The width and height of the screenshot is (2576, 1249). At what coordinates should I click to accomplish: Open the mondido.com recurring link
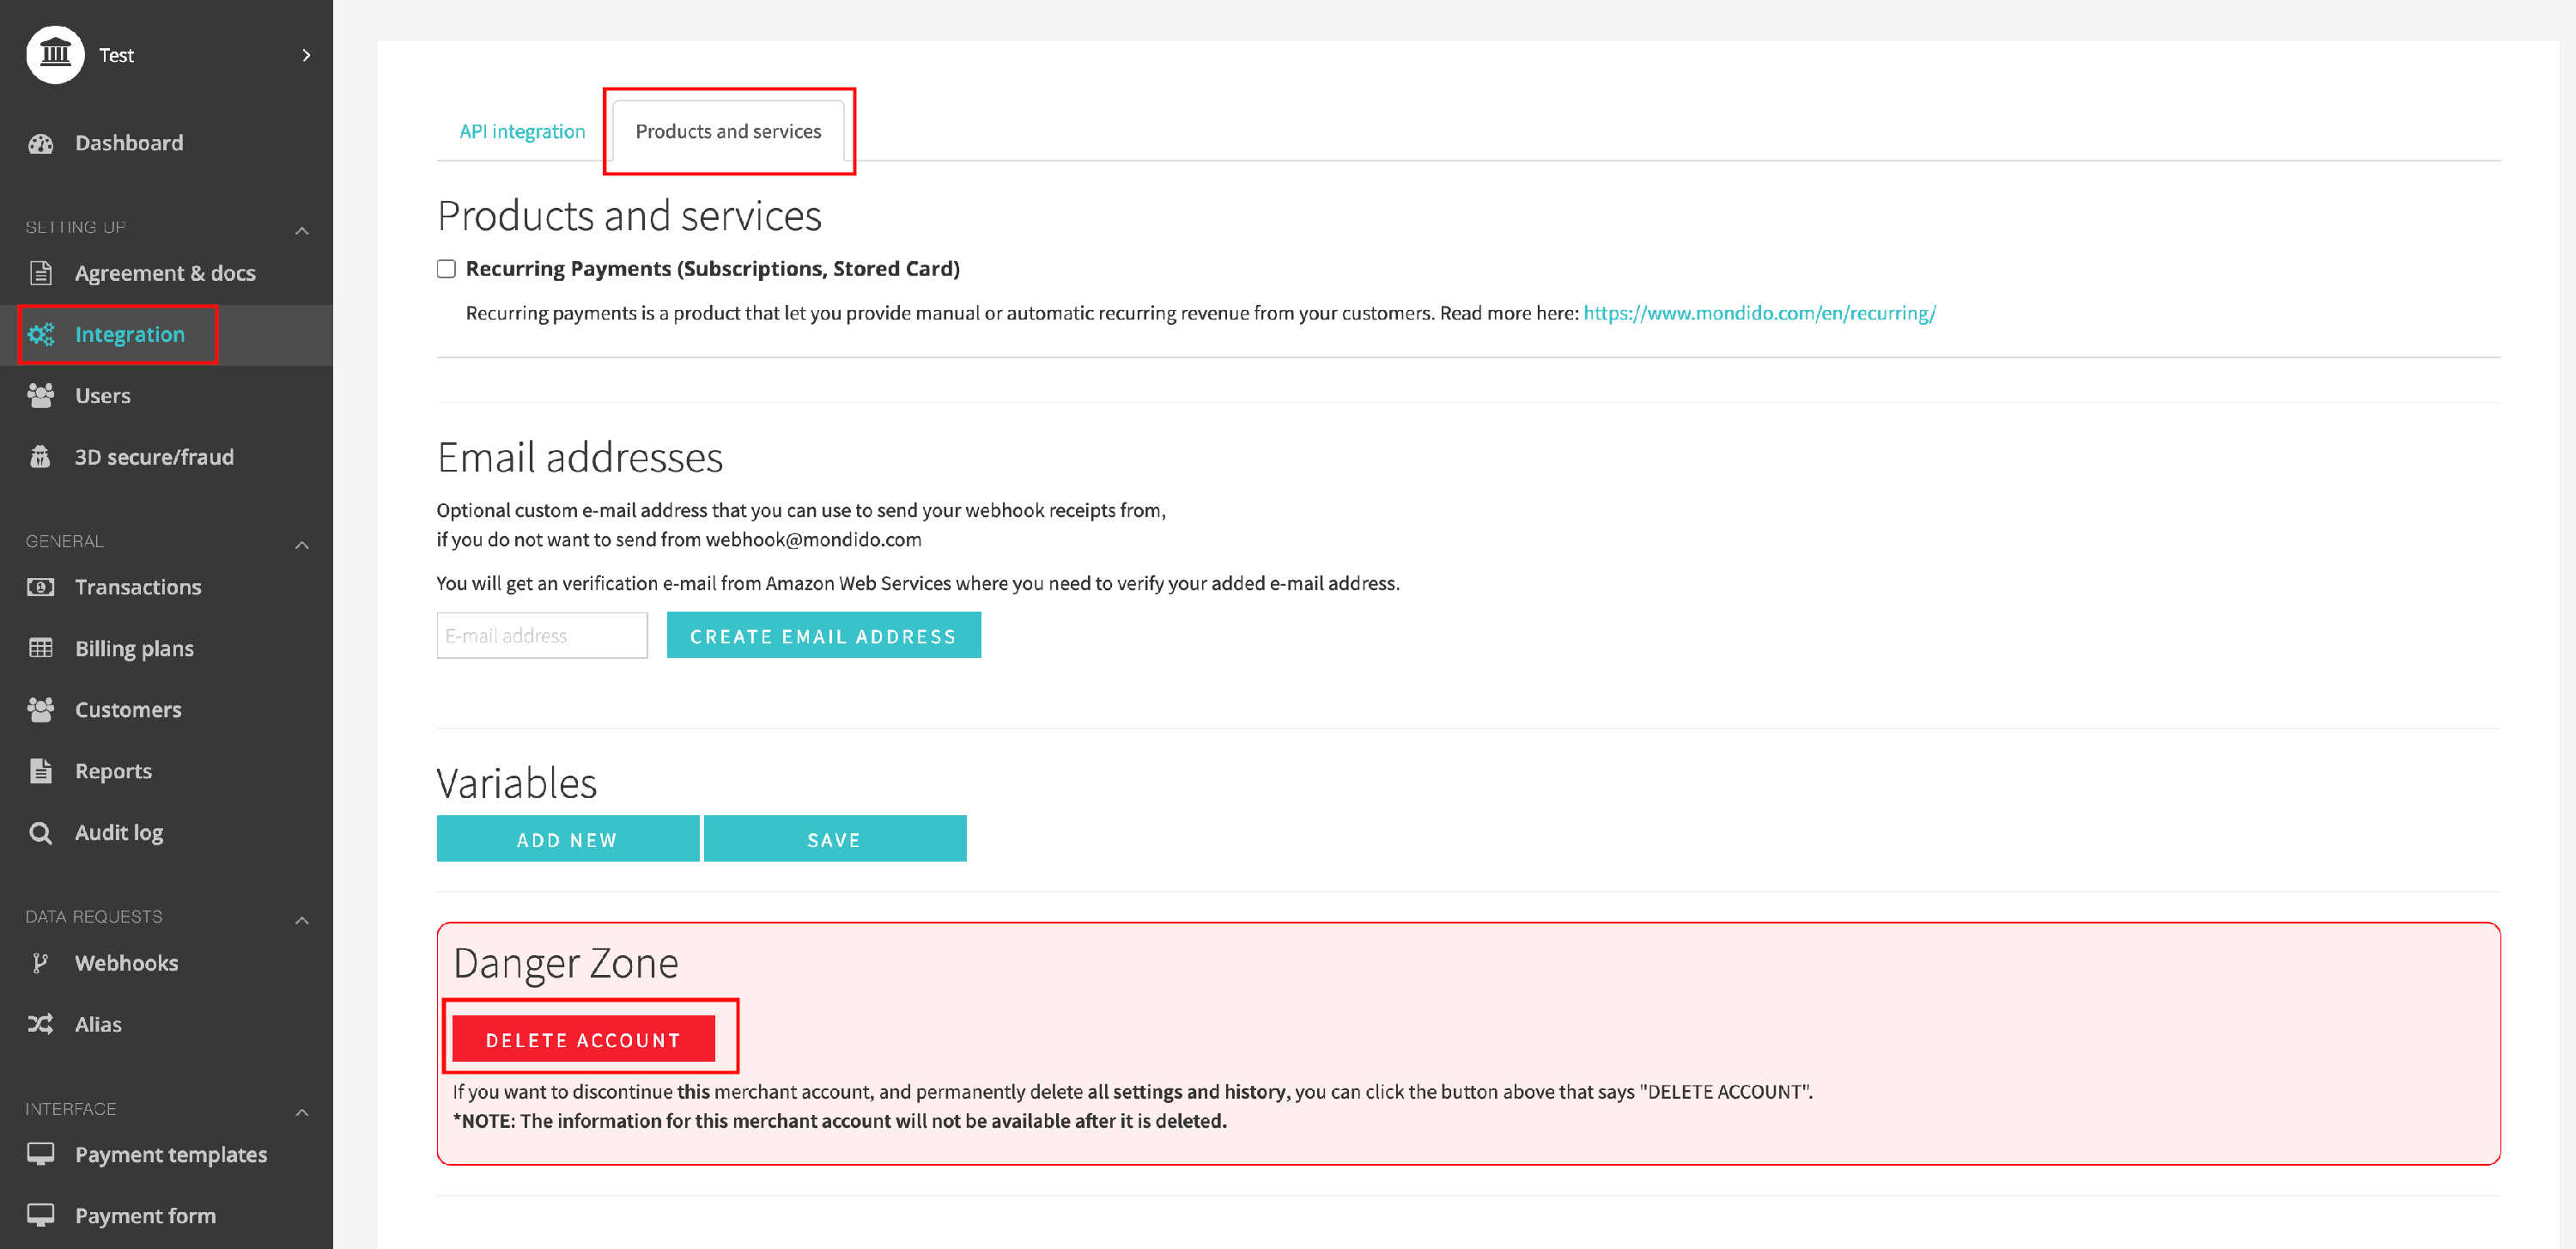coord(1759,313)
